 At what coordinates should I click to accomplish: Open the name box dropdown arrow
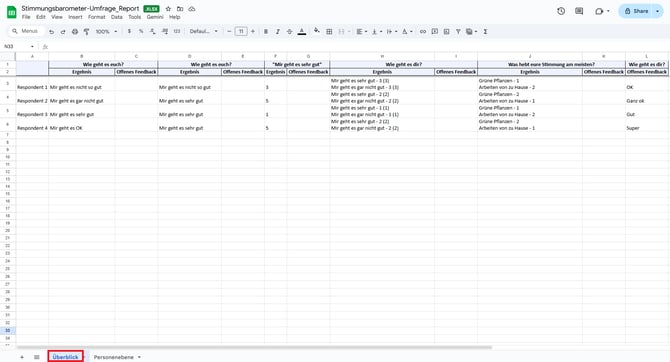[x=32, y=47]
